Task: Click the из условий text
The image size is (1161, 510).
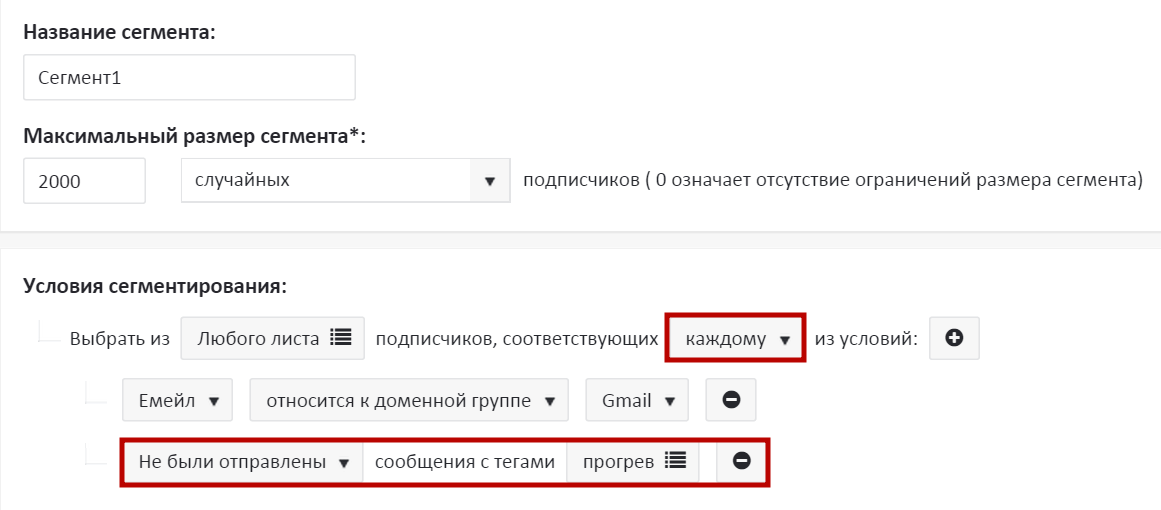Action: (x=866, y=339)
